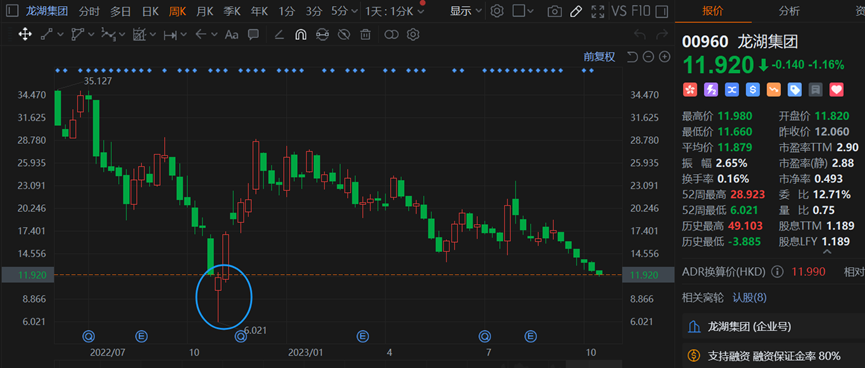Screen dimensions: 865x368
Task: Click the VS compare button
Action: (619, 10)
